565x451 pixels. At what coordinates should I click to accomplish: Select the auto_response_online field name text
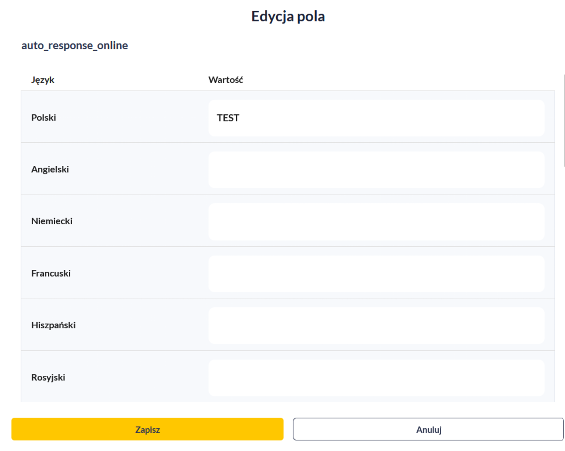click(x=75, y=45)
